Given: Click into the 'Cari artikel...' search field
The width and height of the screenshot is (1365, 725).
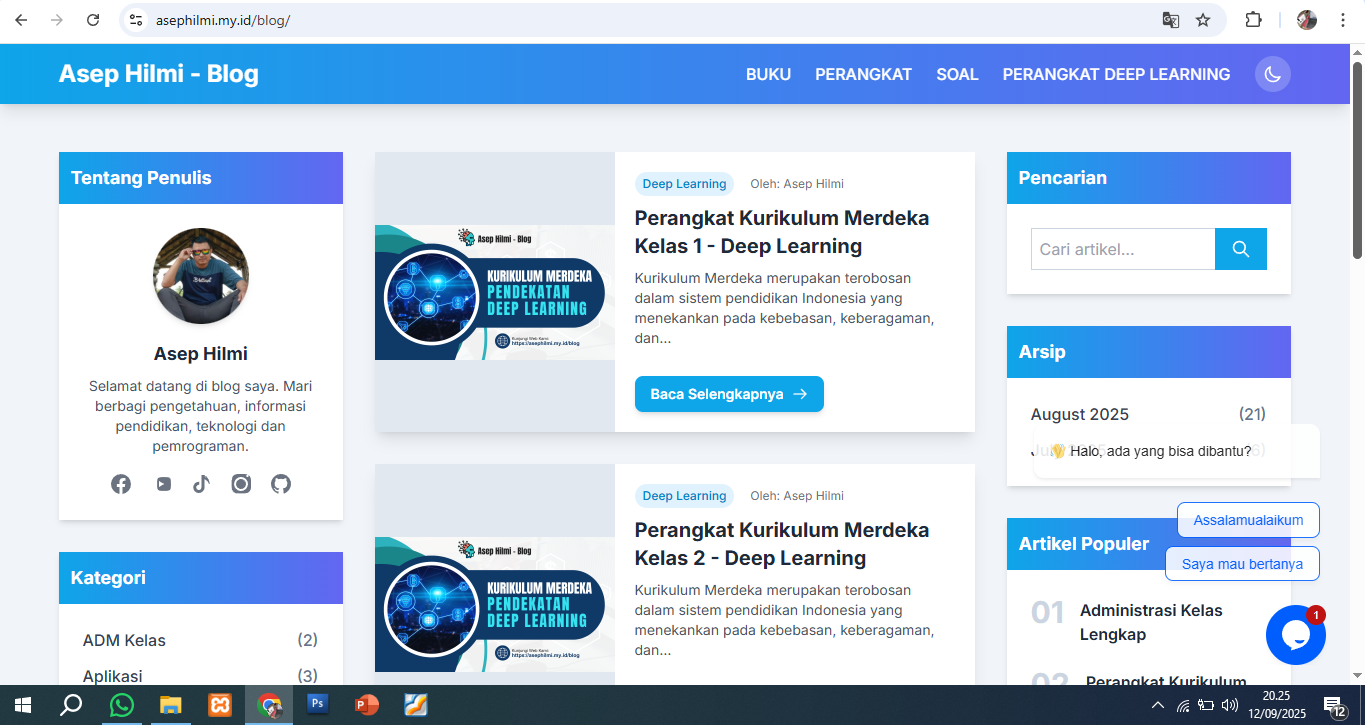Looking at the screenshot, I should 1122,249.
